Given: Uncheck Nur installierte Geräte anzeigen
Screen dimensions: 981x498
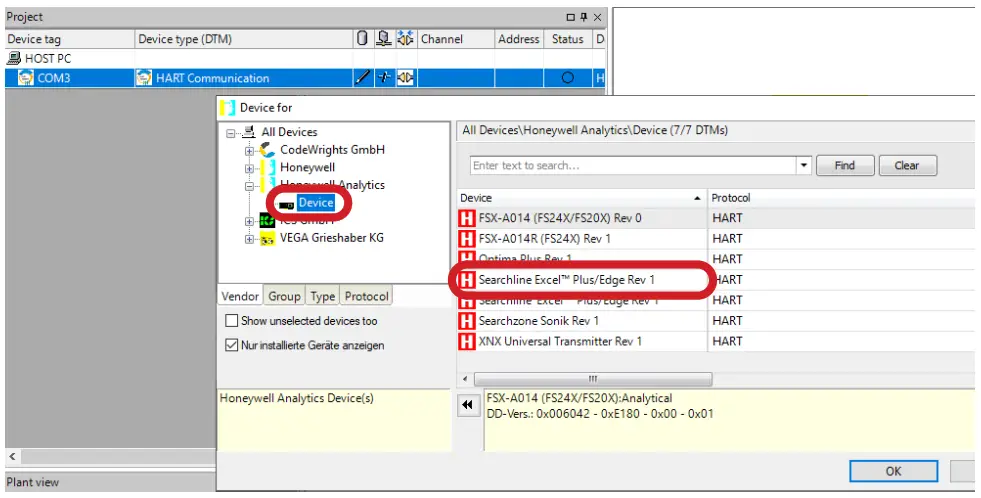Looking at the screenshot, I should click(x=231, y=345).
